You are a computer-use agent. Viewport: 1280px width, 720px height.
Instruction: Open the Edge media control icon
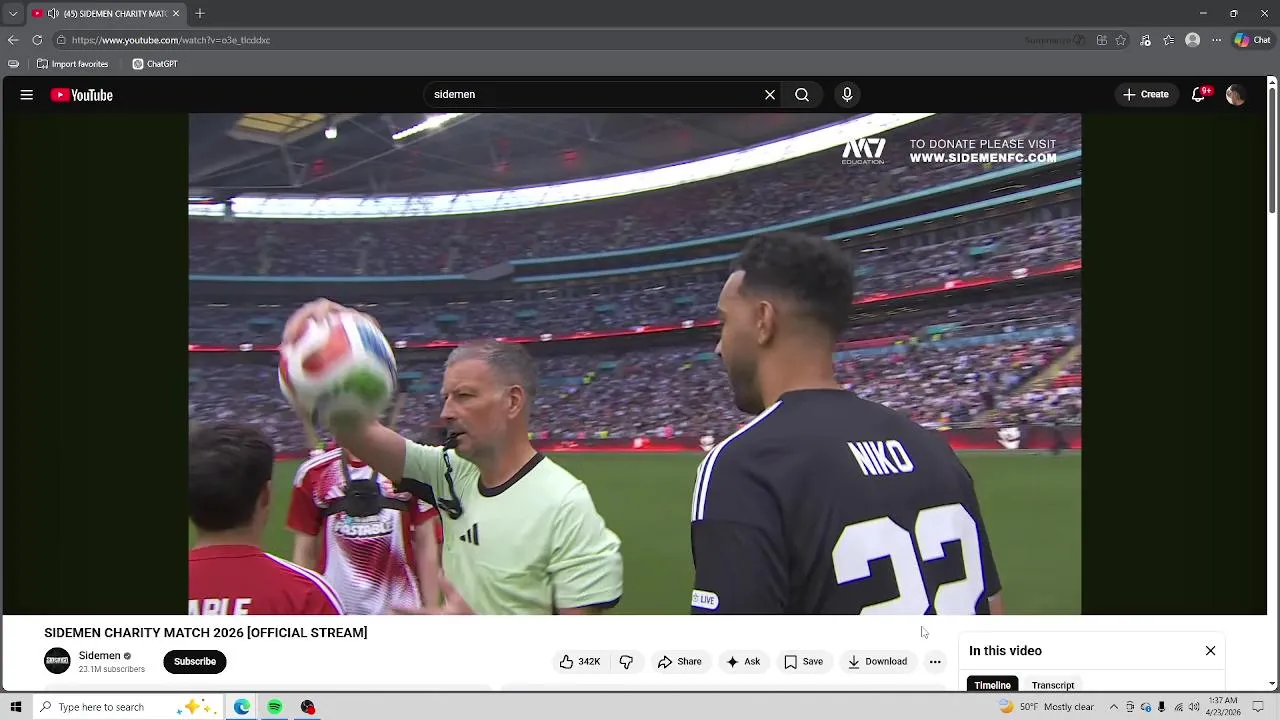pos(1145,40)
